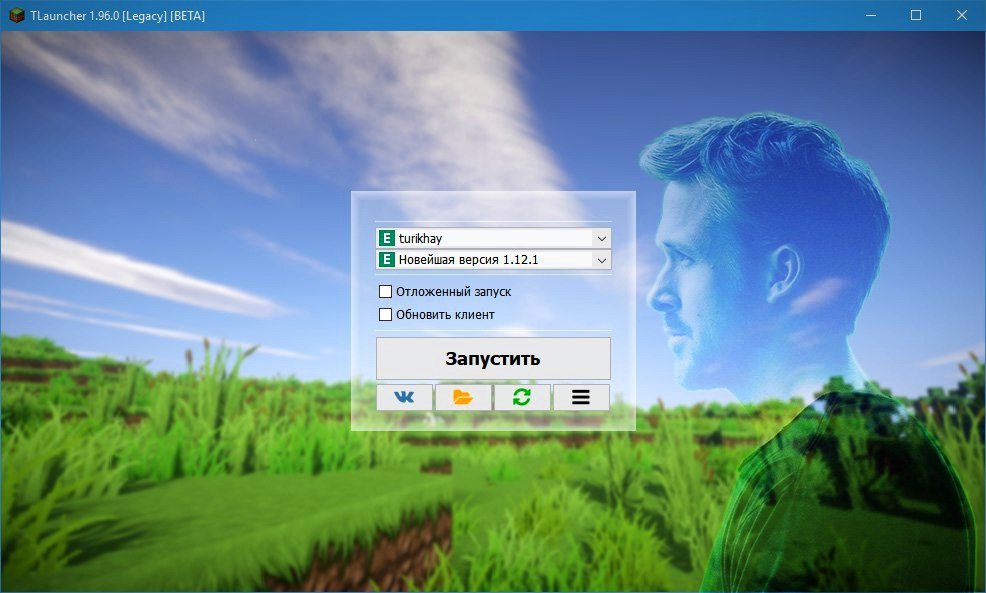Screen dimensions: 986x593
Task: Select the Новейшая версия 1.12.1 version text
Action: 468,260
